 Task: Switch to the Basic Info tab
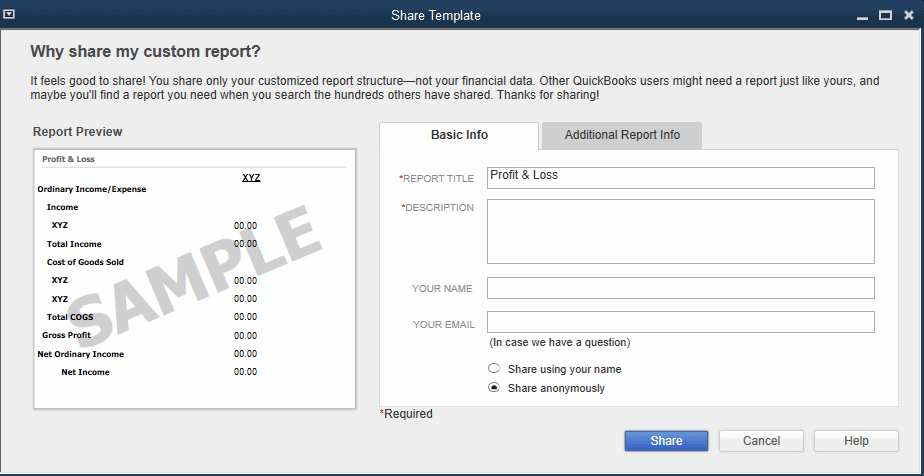459,135
